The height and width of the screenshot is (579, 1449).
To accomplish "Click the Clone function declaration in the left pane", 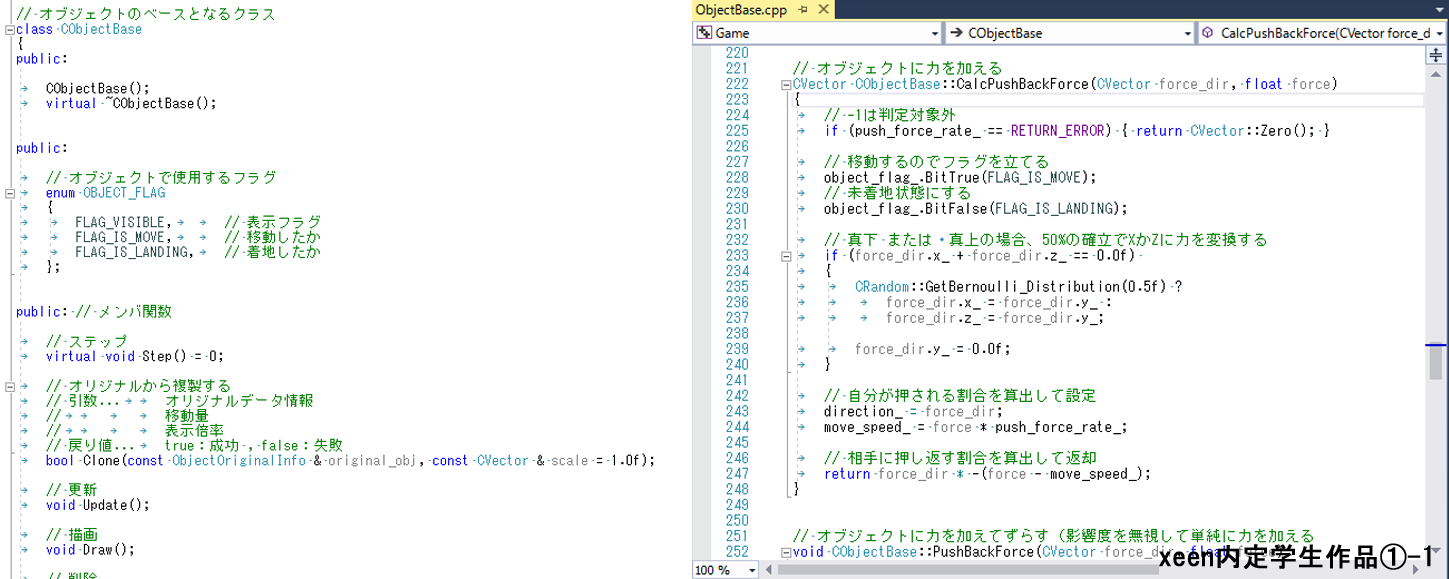I will 350,461.
